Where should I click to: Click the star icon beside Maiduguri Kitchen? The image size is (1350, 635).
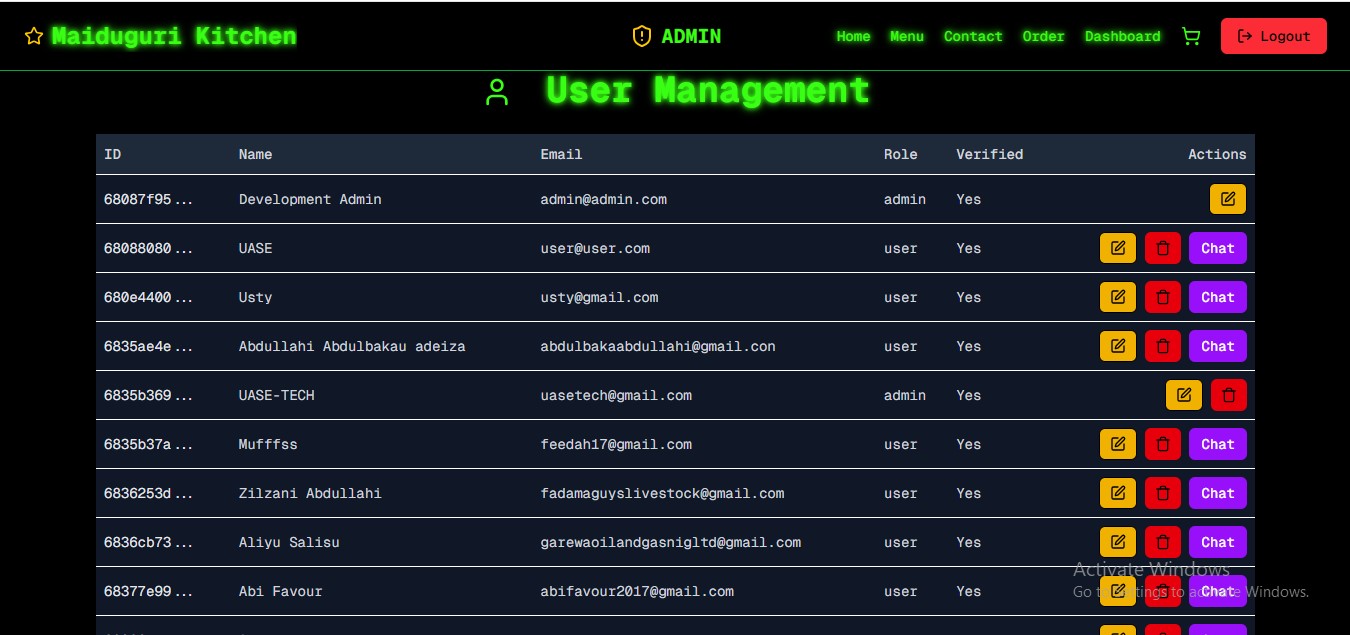[34, 36]
